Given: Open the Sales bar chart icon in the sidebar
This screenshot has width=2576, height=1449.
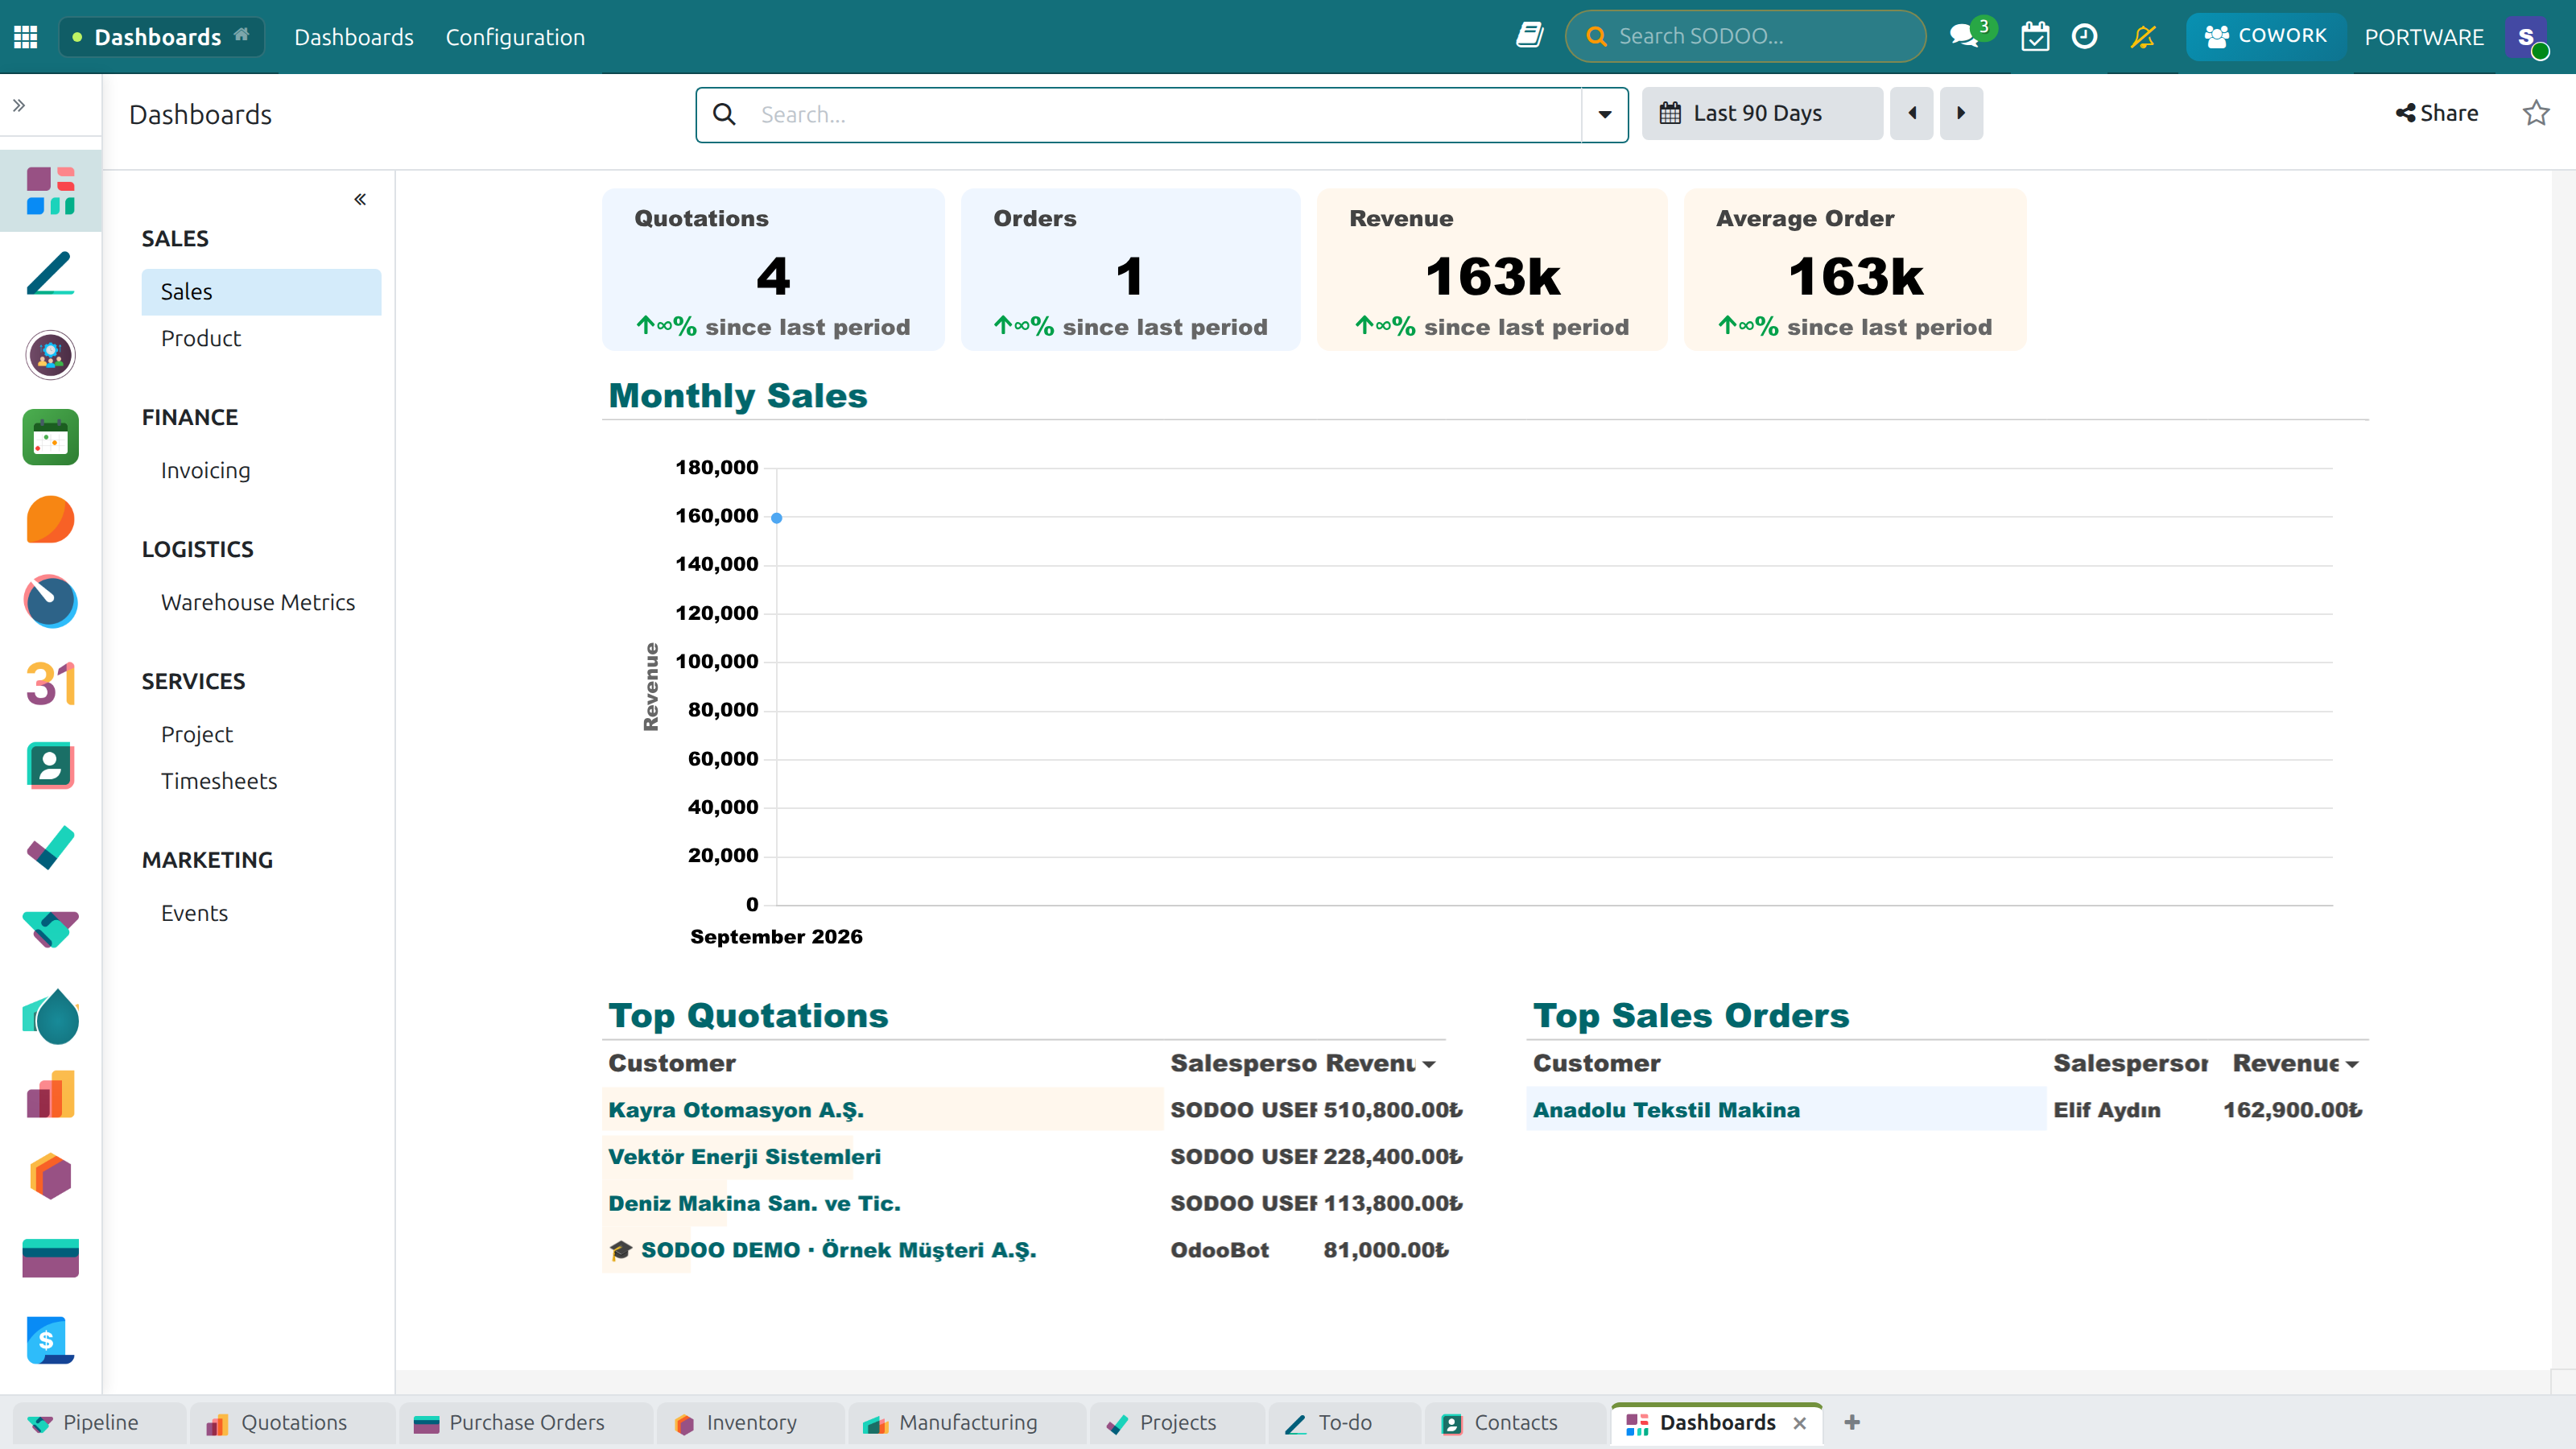Looking at the screenshot, I should point(50,1094).
